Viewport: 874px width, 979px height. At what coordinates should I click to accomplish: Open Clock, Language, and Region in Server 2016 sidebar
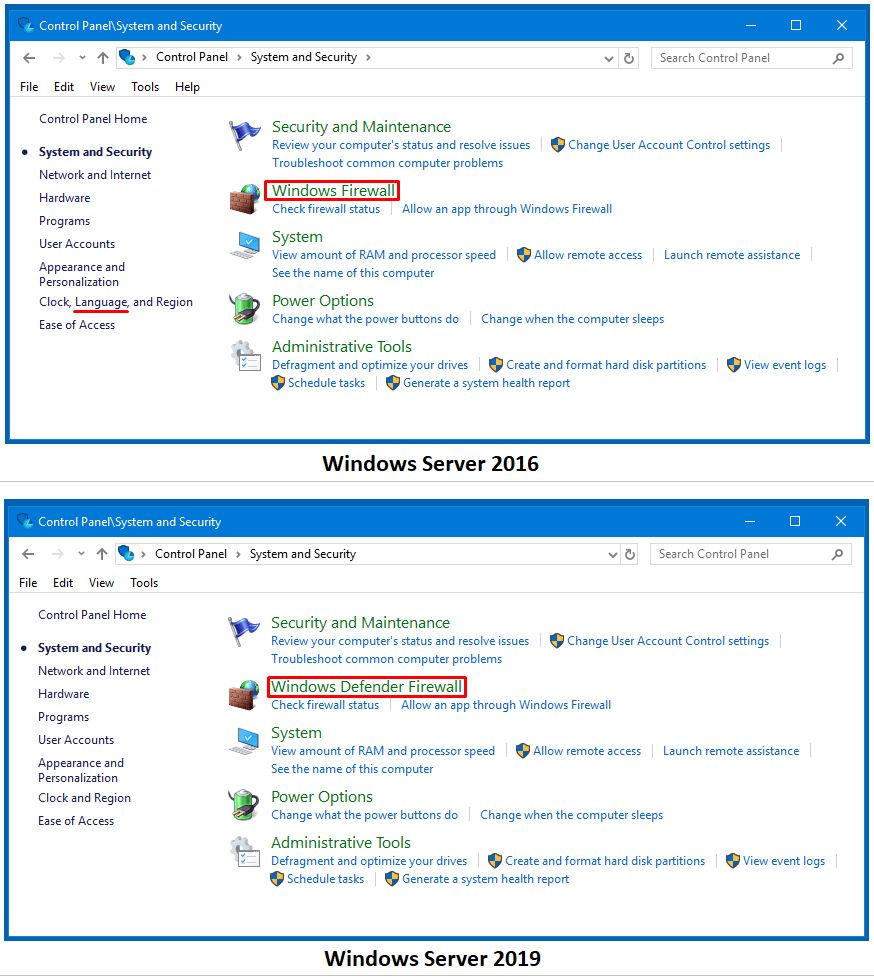[115, 302]
